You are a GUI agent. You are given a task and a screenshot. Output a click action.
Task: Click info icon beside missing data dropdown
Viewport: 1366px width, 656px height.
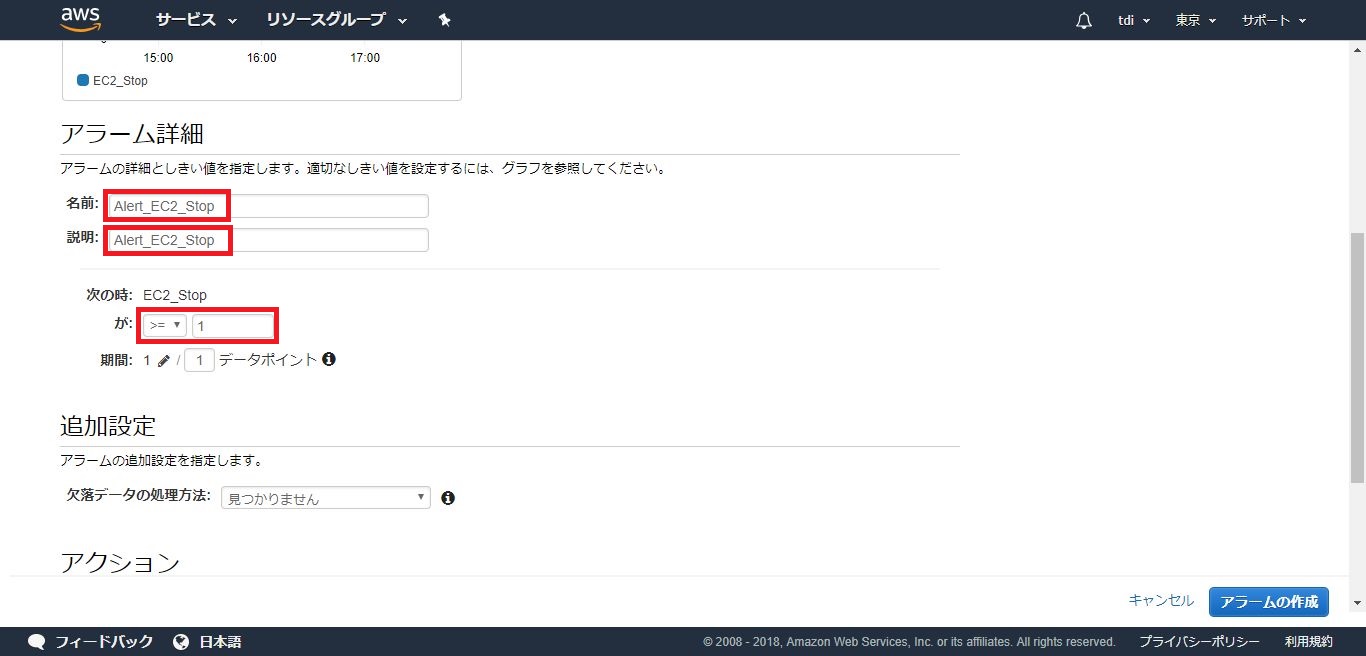[448, 498]
